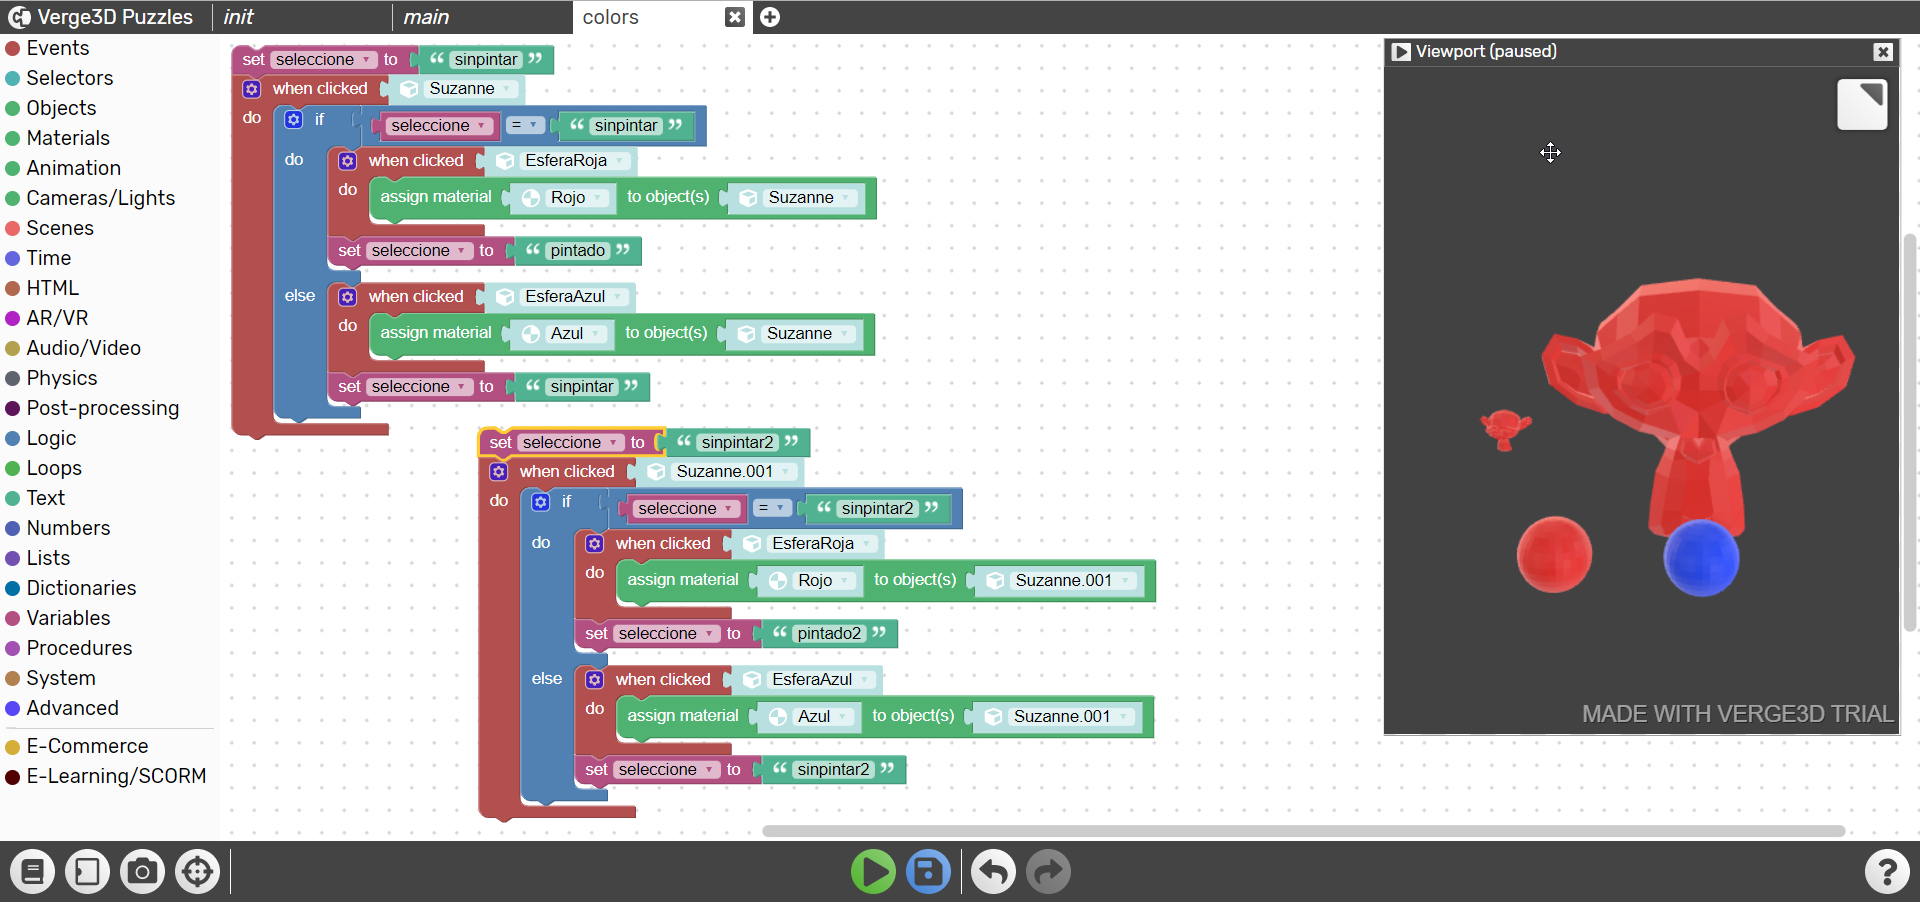This screenshot has height=902, width=1920.
Task: Open Suzanne.001 object dropdown in when clicked
Action: tap(735, 472)
